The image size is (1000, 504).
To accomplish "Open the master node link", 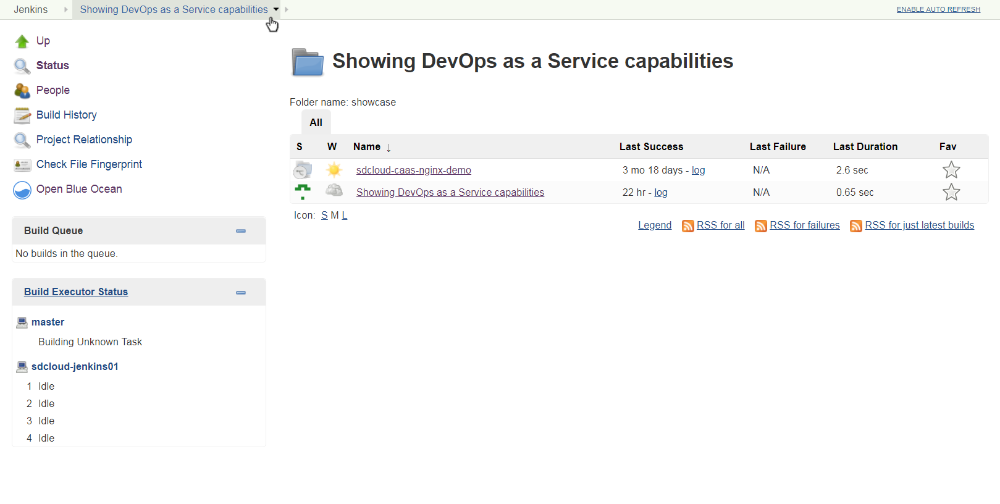I will tap(48, 322).
